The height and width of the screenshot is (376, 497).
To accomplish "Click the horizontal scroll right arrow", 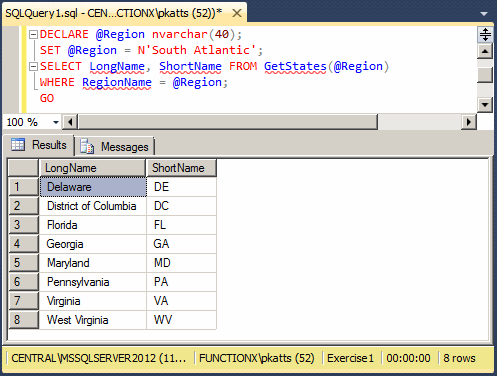I will [x=469, y=122].
